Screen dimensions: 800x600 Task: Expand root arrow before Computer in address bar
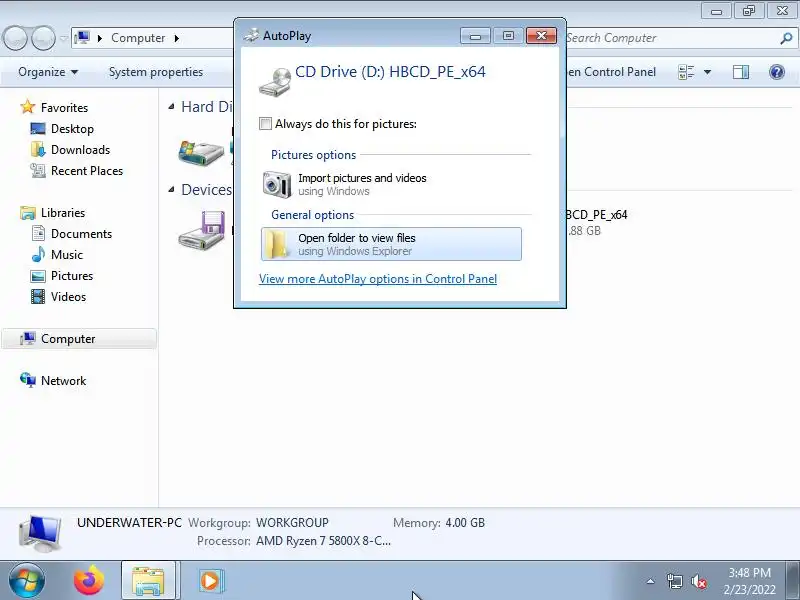pos(99,38)
